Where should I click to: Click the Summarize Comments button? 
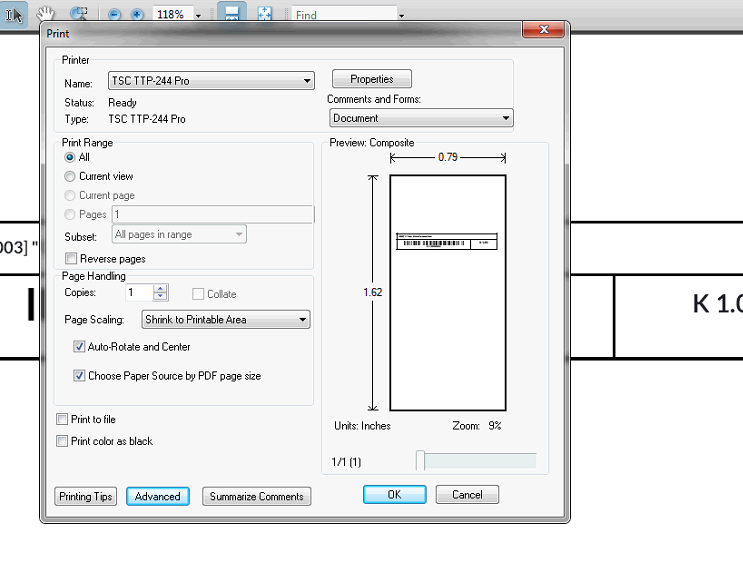click(x=256, y=496)
